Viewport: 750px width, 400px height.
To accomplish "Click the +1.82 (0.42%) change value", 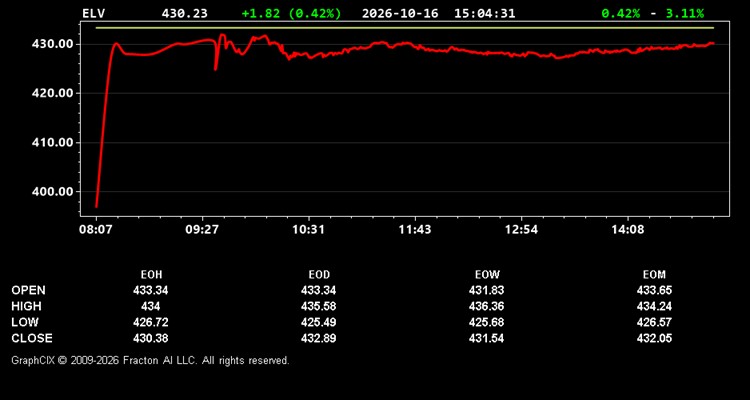I will point(291,13).
